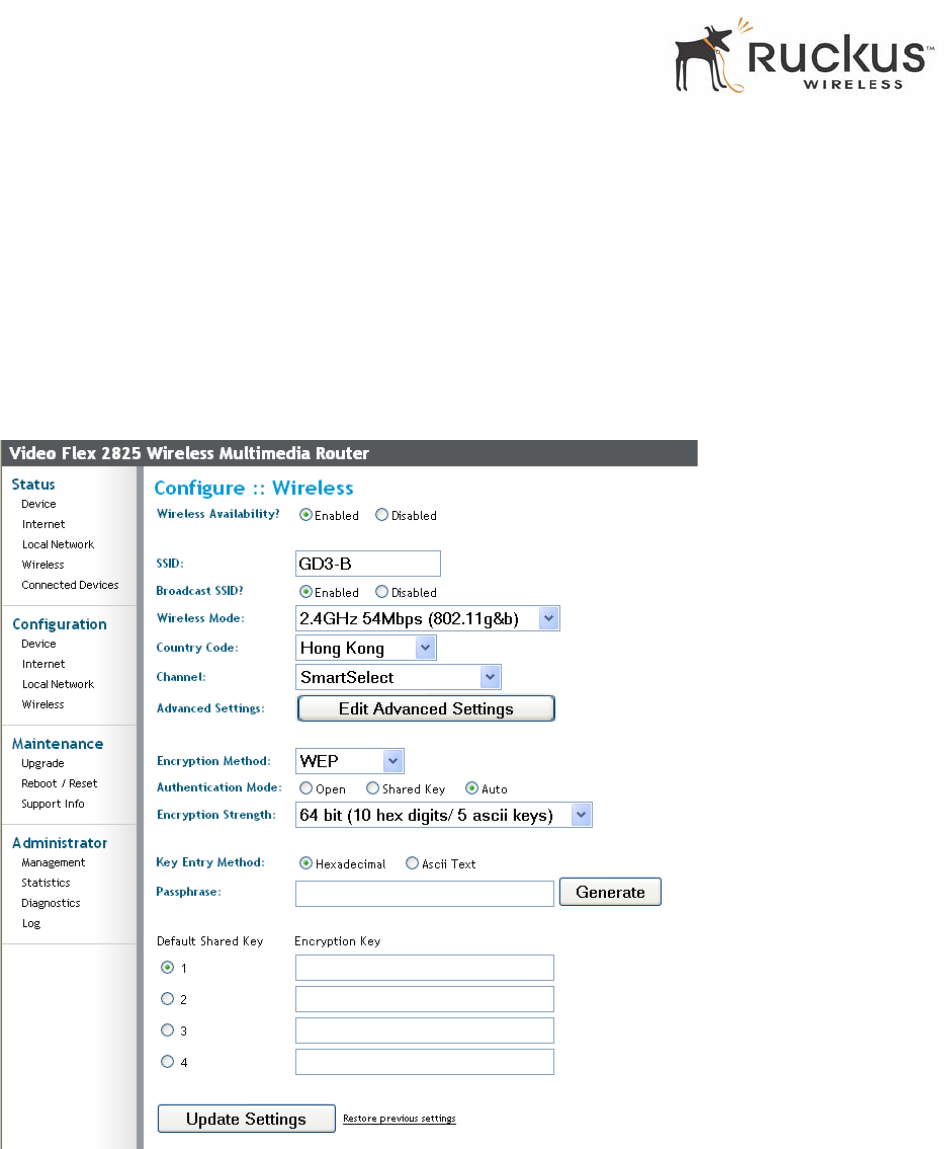Click Encryption Key field 2
The height and width of the screenshot is (1149, 949).
[424, 999]
